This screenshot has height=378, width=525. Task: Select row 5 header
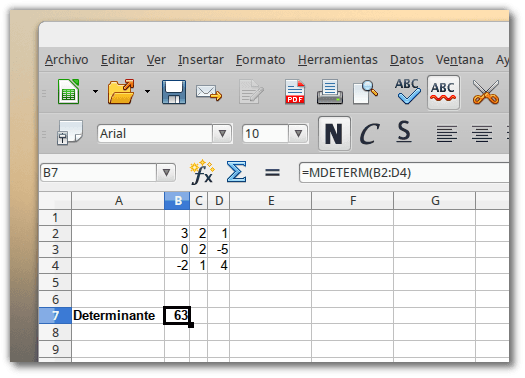55,282
